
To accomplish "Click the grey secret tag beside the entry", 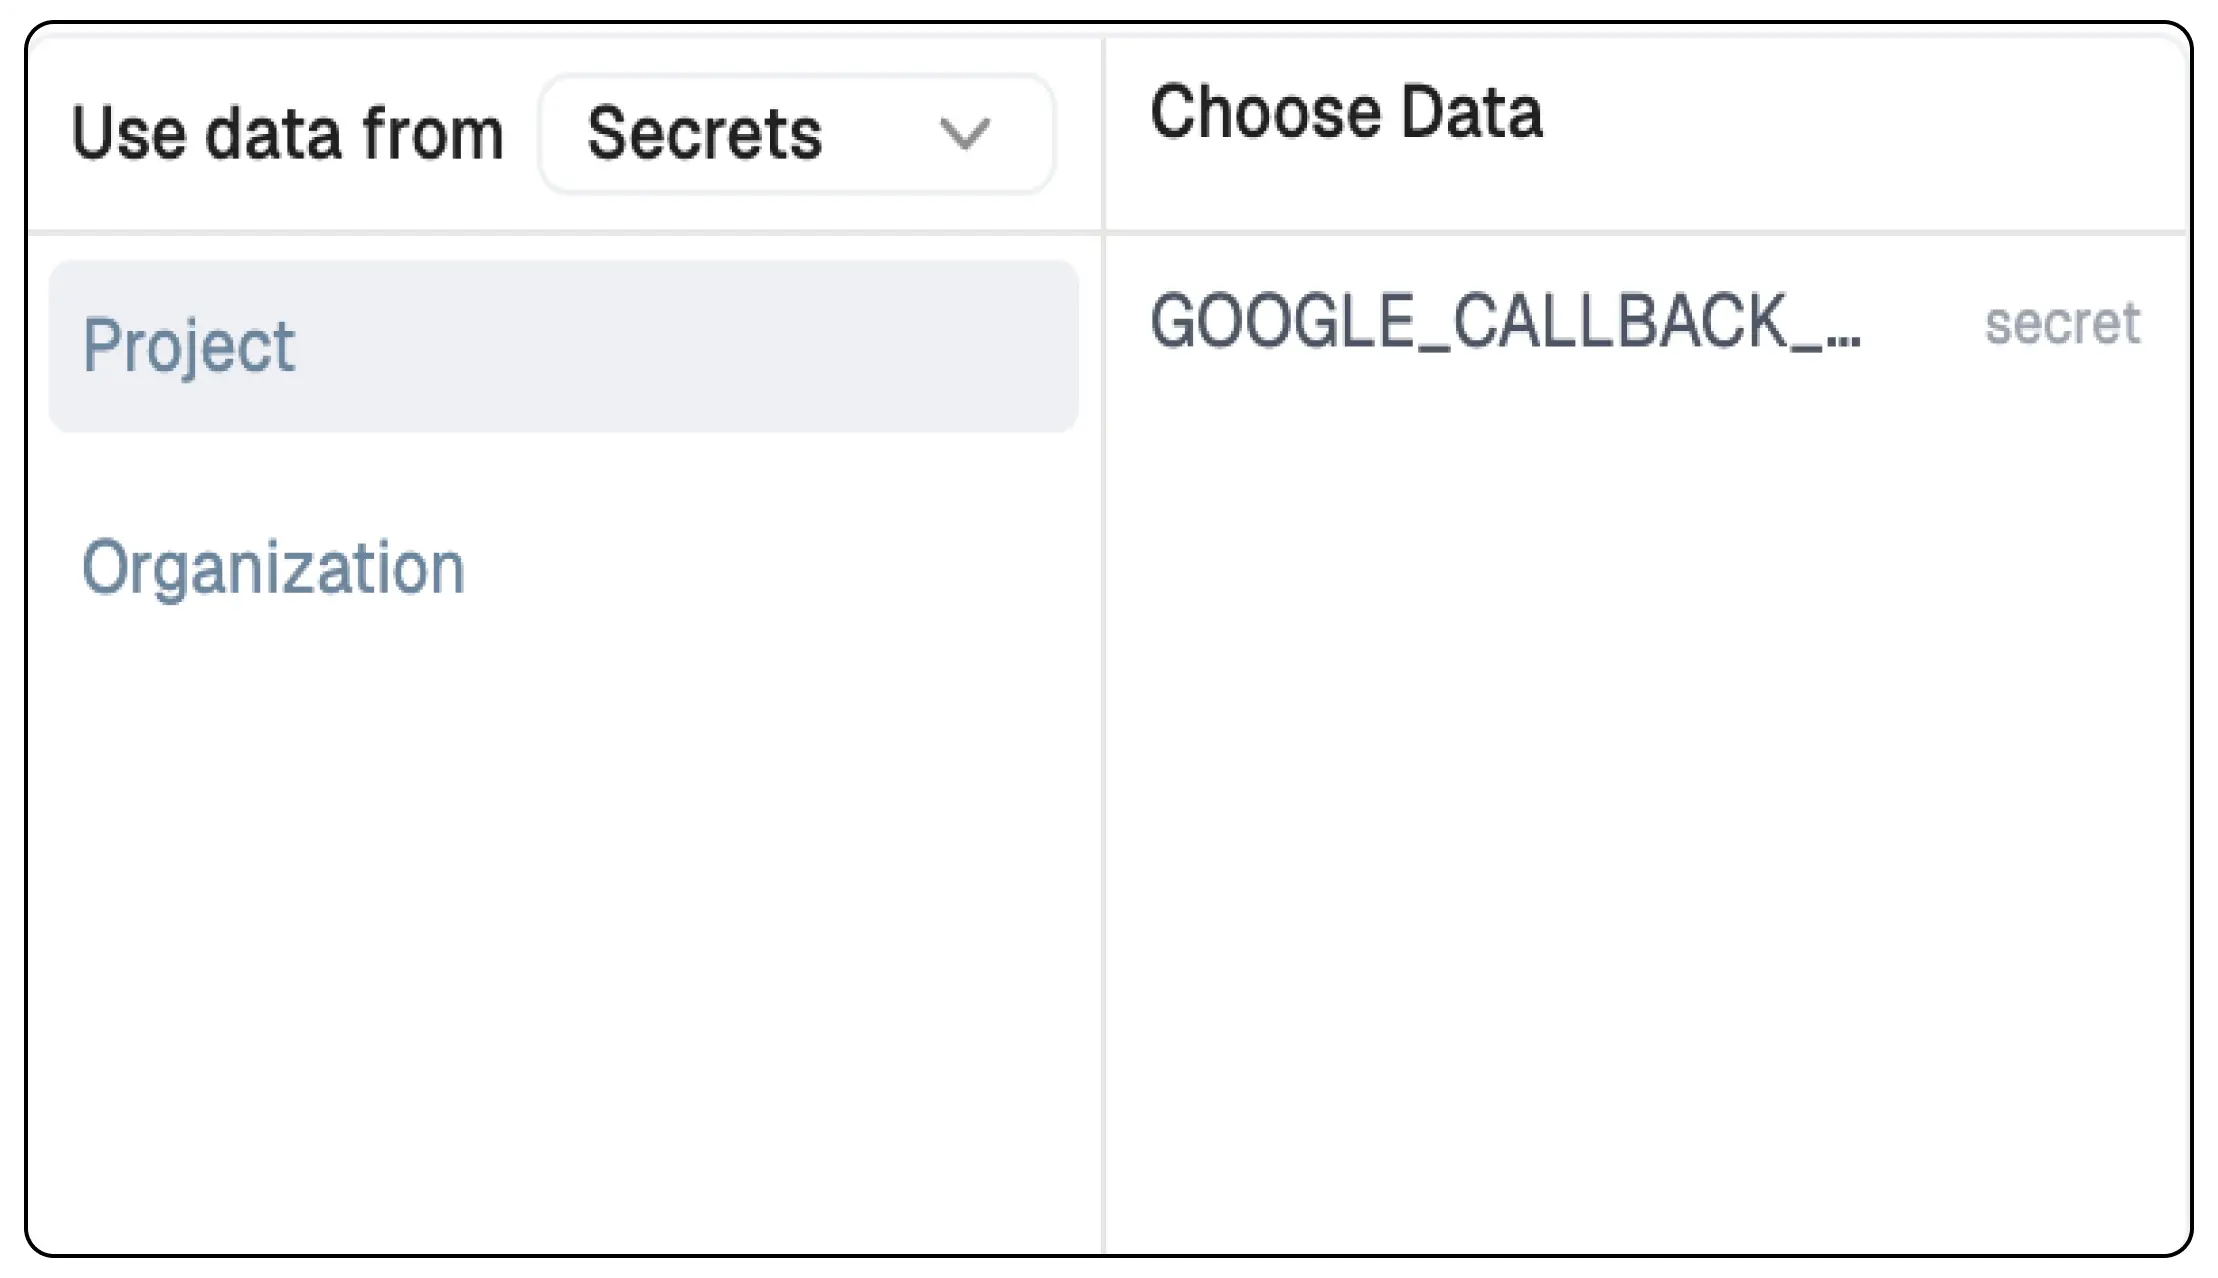I will [2061, 325].
